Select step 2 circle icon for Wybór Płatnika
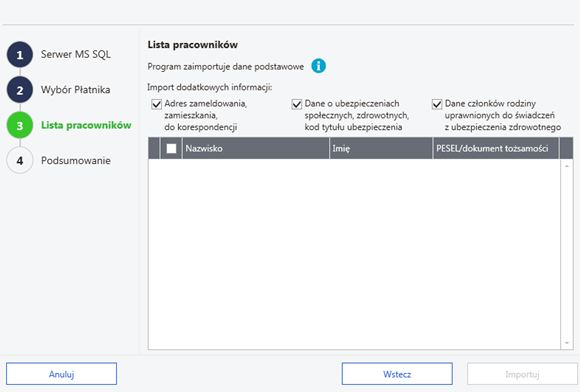580x392 pixels. (x=20, y=90)
